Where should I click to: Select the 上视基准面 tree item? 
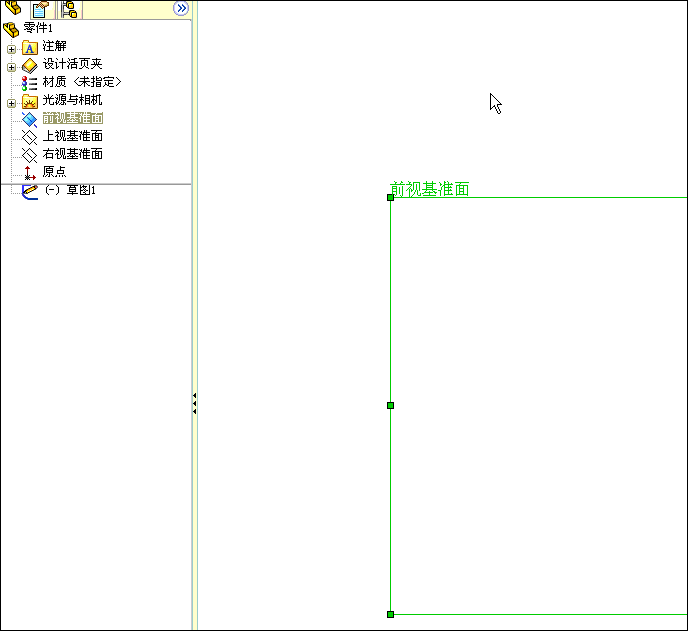point(72,136)
